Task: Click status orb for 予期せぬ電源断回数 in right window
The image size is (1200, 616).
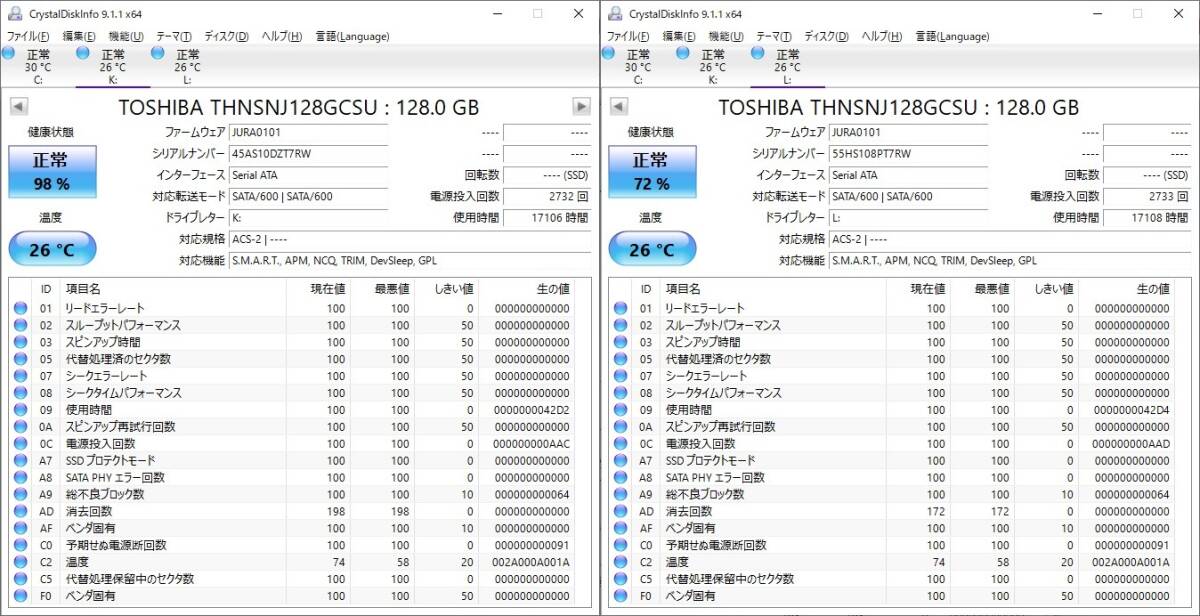Action: 620,546
